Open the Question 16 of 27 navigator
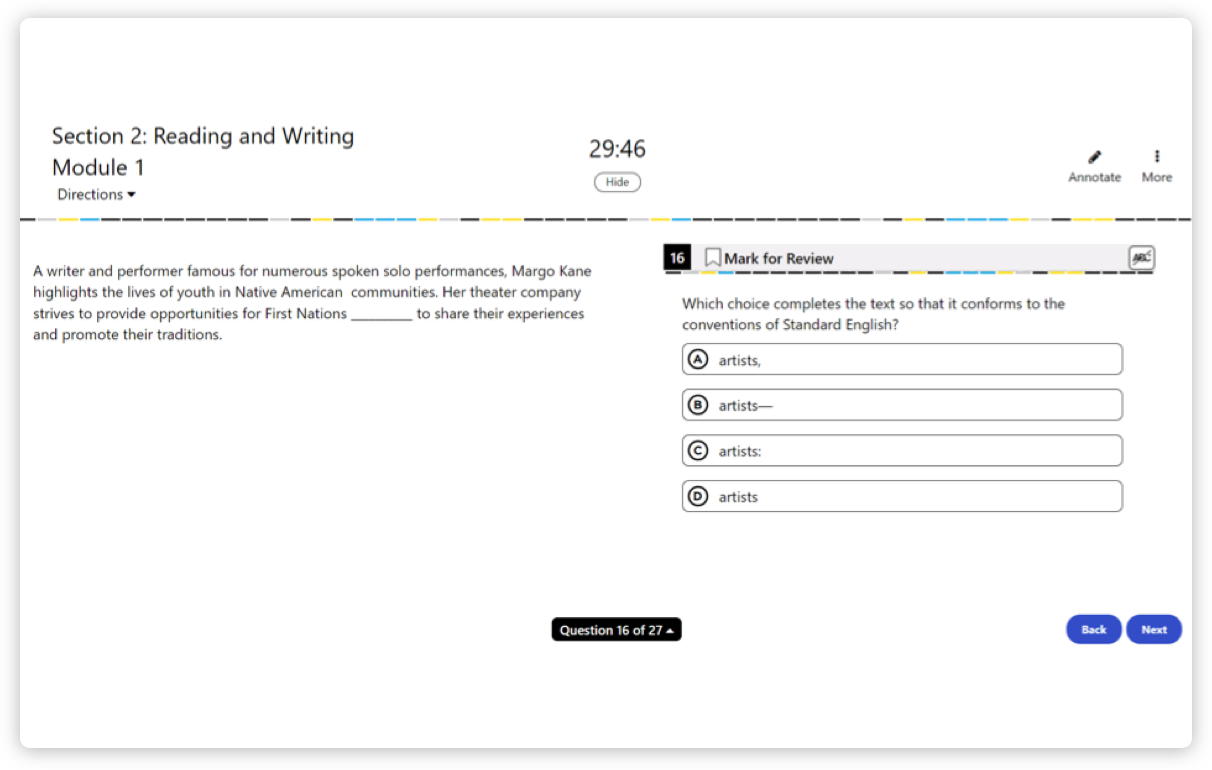This screenshot has width=1212, height=770. (616, 629)
